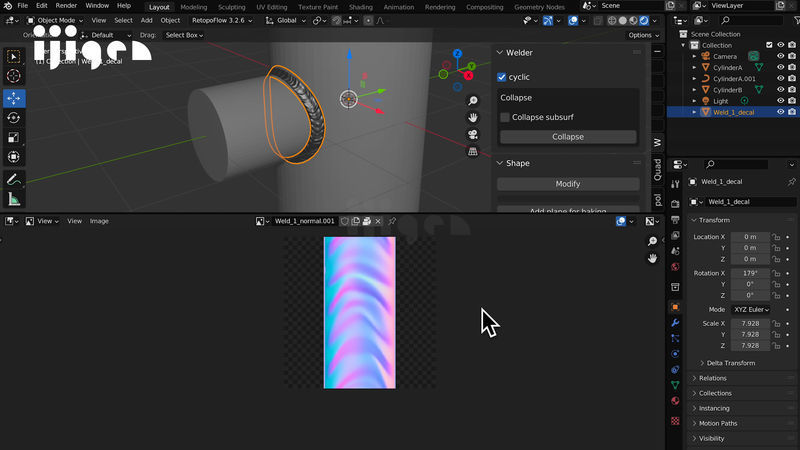This screenshot has width=800, height=450.
Task: Toggle camera view icon in viewport
Action: click(473, 135)
